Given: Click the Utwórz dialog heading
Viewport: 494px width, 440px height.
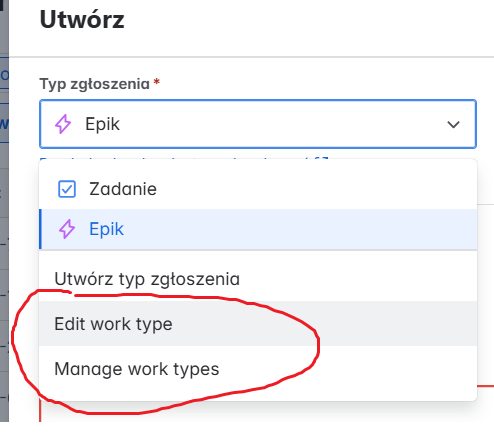Looking at the screenshot, I should [x=82, y=20].
